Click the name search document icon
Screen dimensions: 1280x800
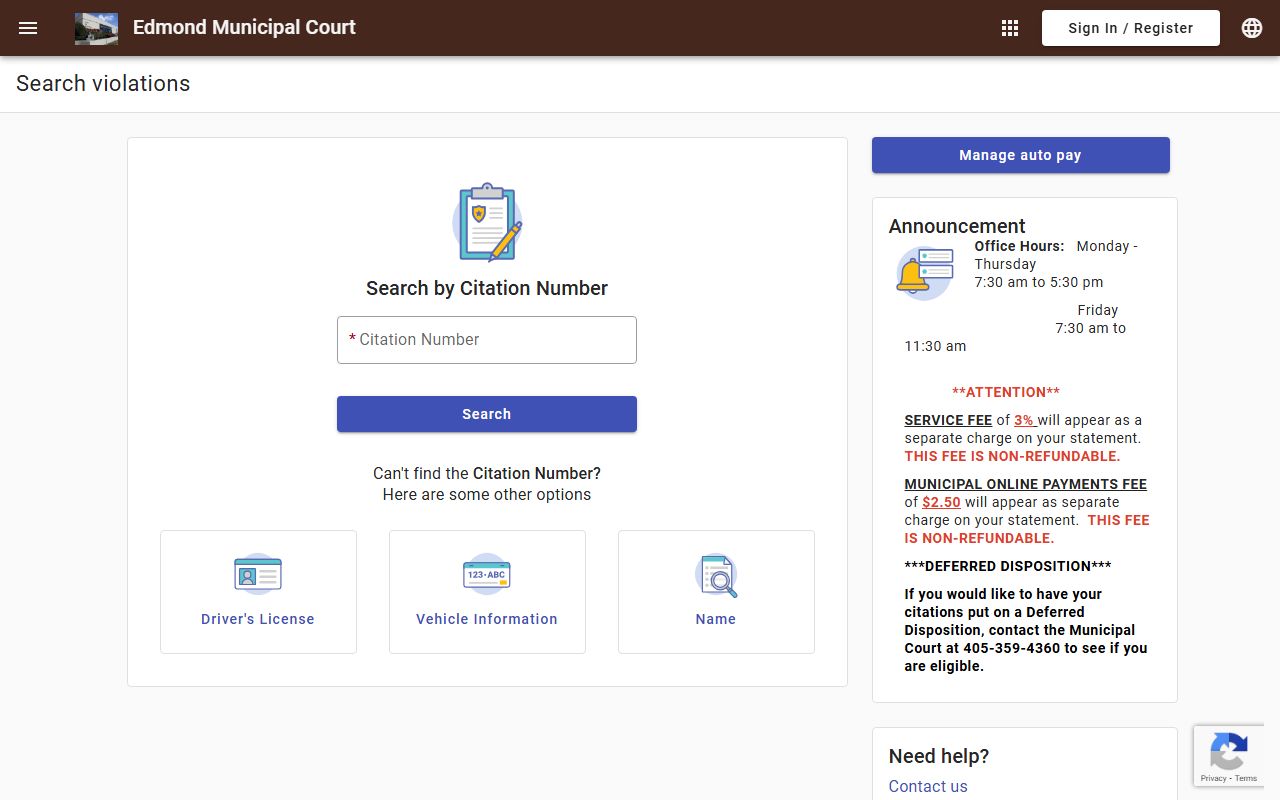[716, 575]
